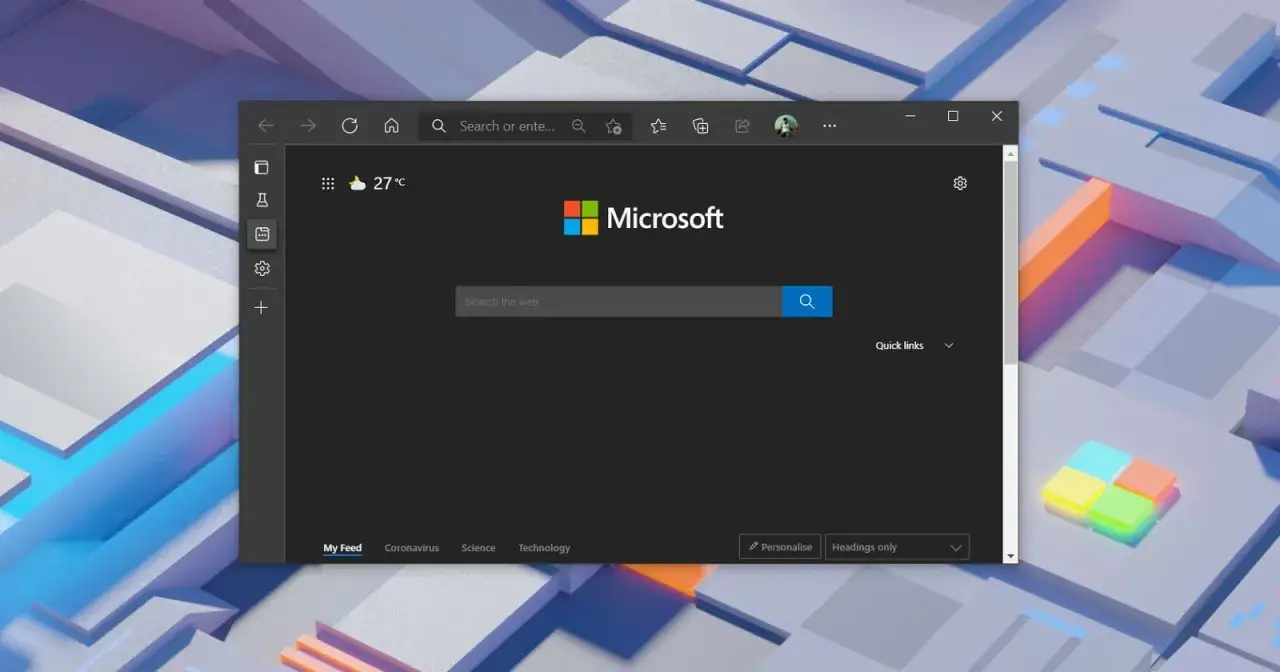Add a new item with sidebar plus
The height and width of the screenshot is (672, 1280).
click(262, 308)
